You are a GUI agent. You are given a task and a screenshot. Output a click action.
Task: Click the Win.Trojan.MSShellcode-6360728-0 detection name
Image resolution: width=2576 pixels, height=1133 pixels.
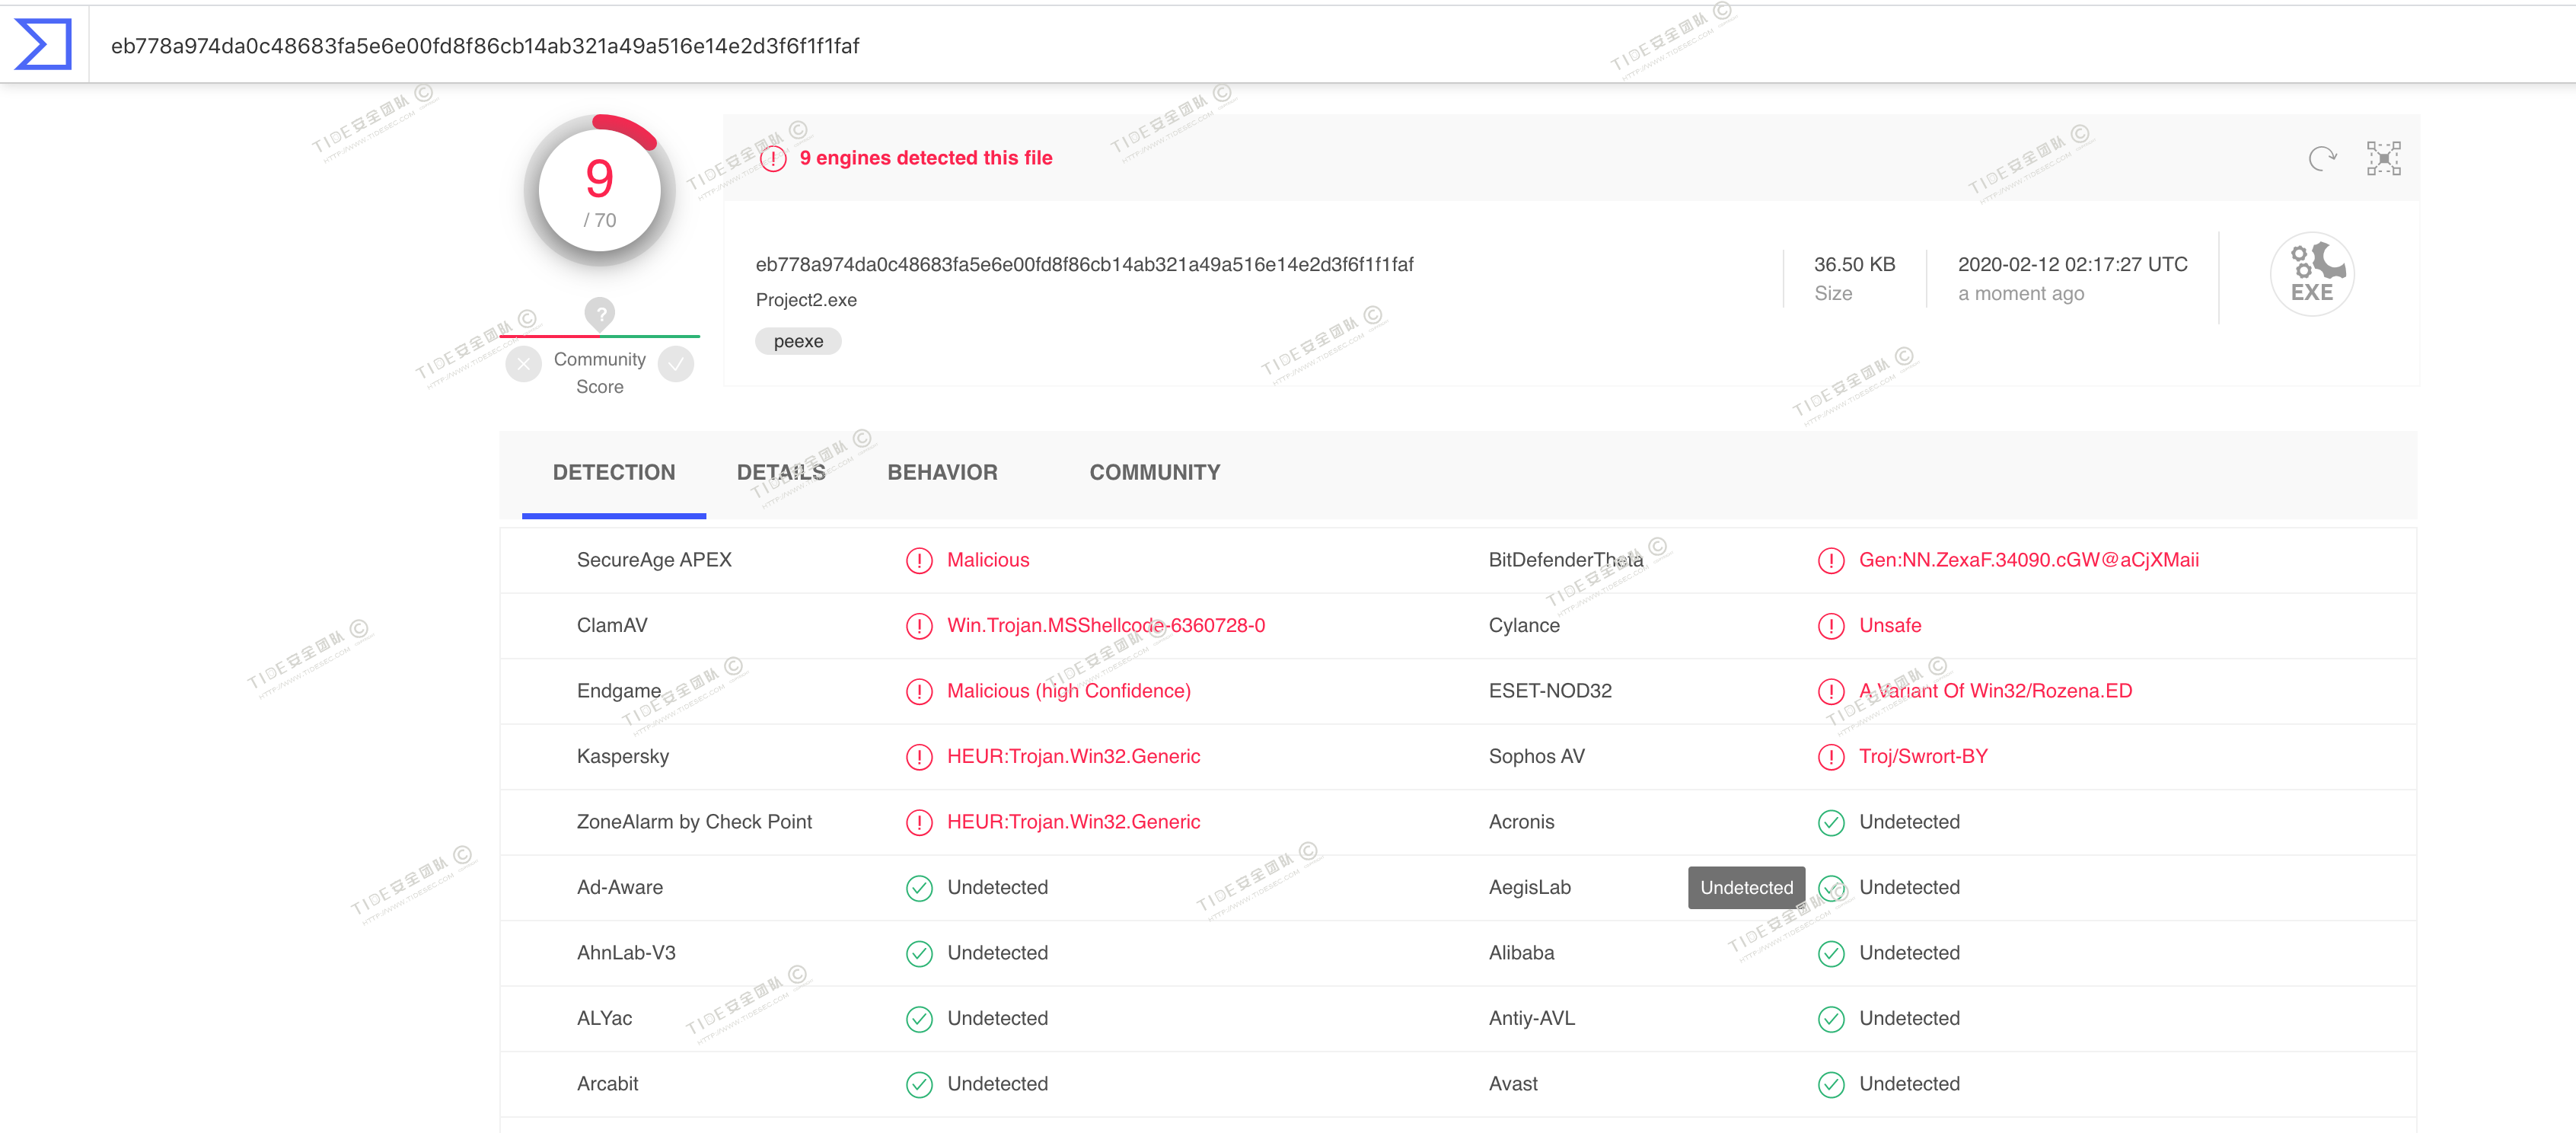(1105, 626)
